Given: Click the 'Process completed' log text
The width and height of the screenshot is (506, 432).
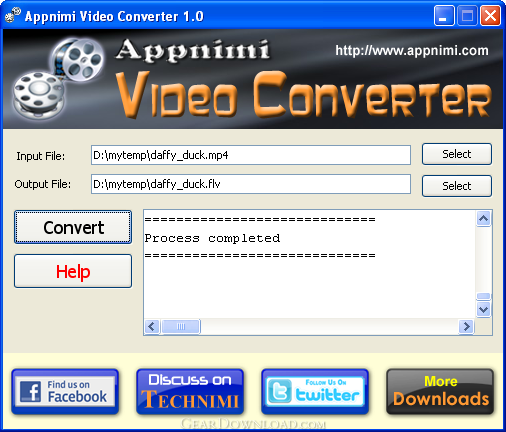Looking at the screenshot, I should coord(212,238).
